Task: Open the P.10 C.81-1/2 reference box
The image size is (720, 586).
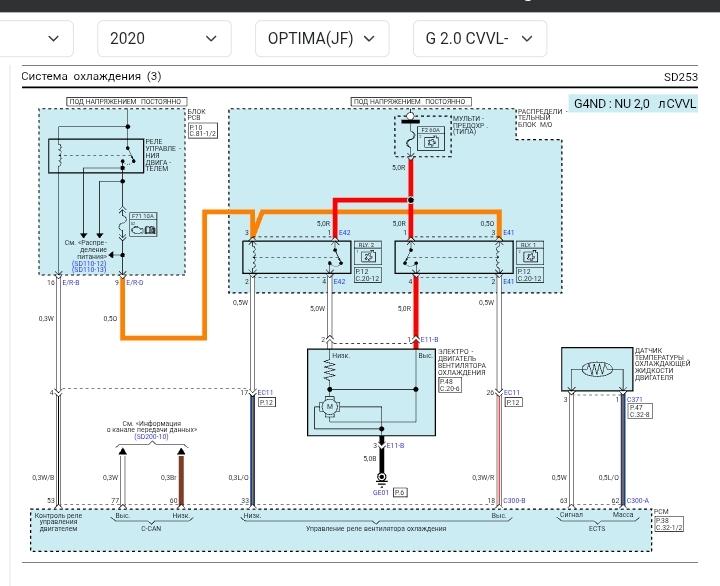Action: point(202,131)
